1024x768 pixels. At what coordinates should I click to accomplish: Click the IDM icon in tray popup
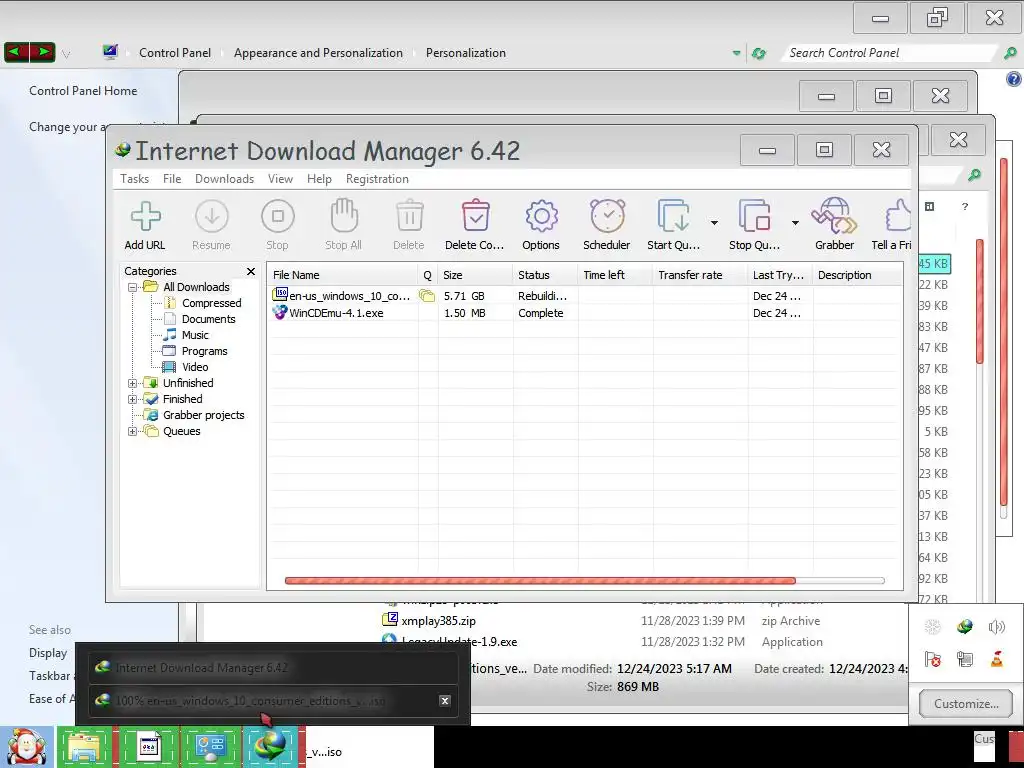pos(965,628)
